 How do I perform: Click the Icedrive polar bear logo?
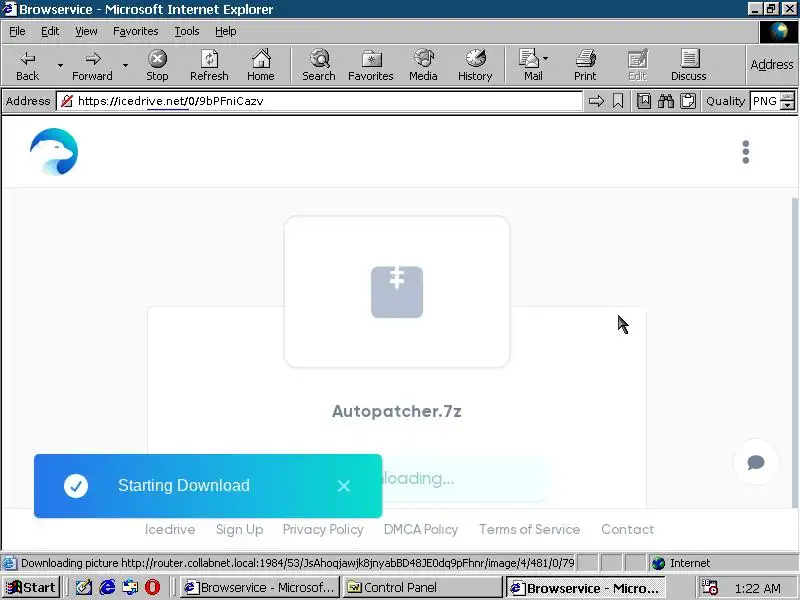(x=54, y=152)
